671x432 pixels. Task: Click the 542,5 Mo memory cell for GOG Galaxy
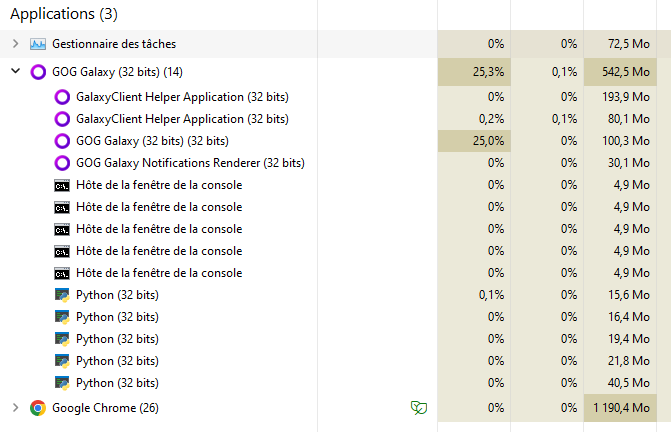(x=620, y=72)
